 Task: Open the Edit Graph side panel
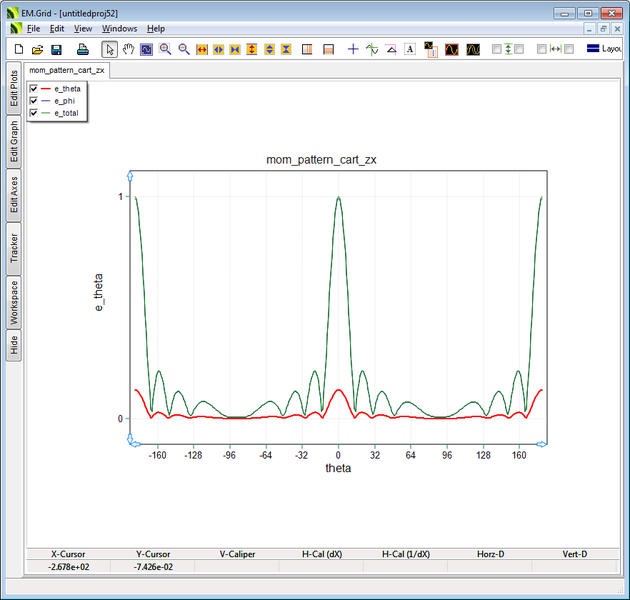click(14, 141)
